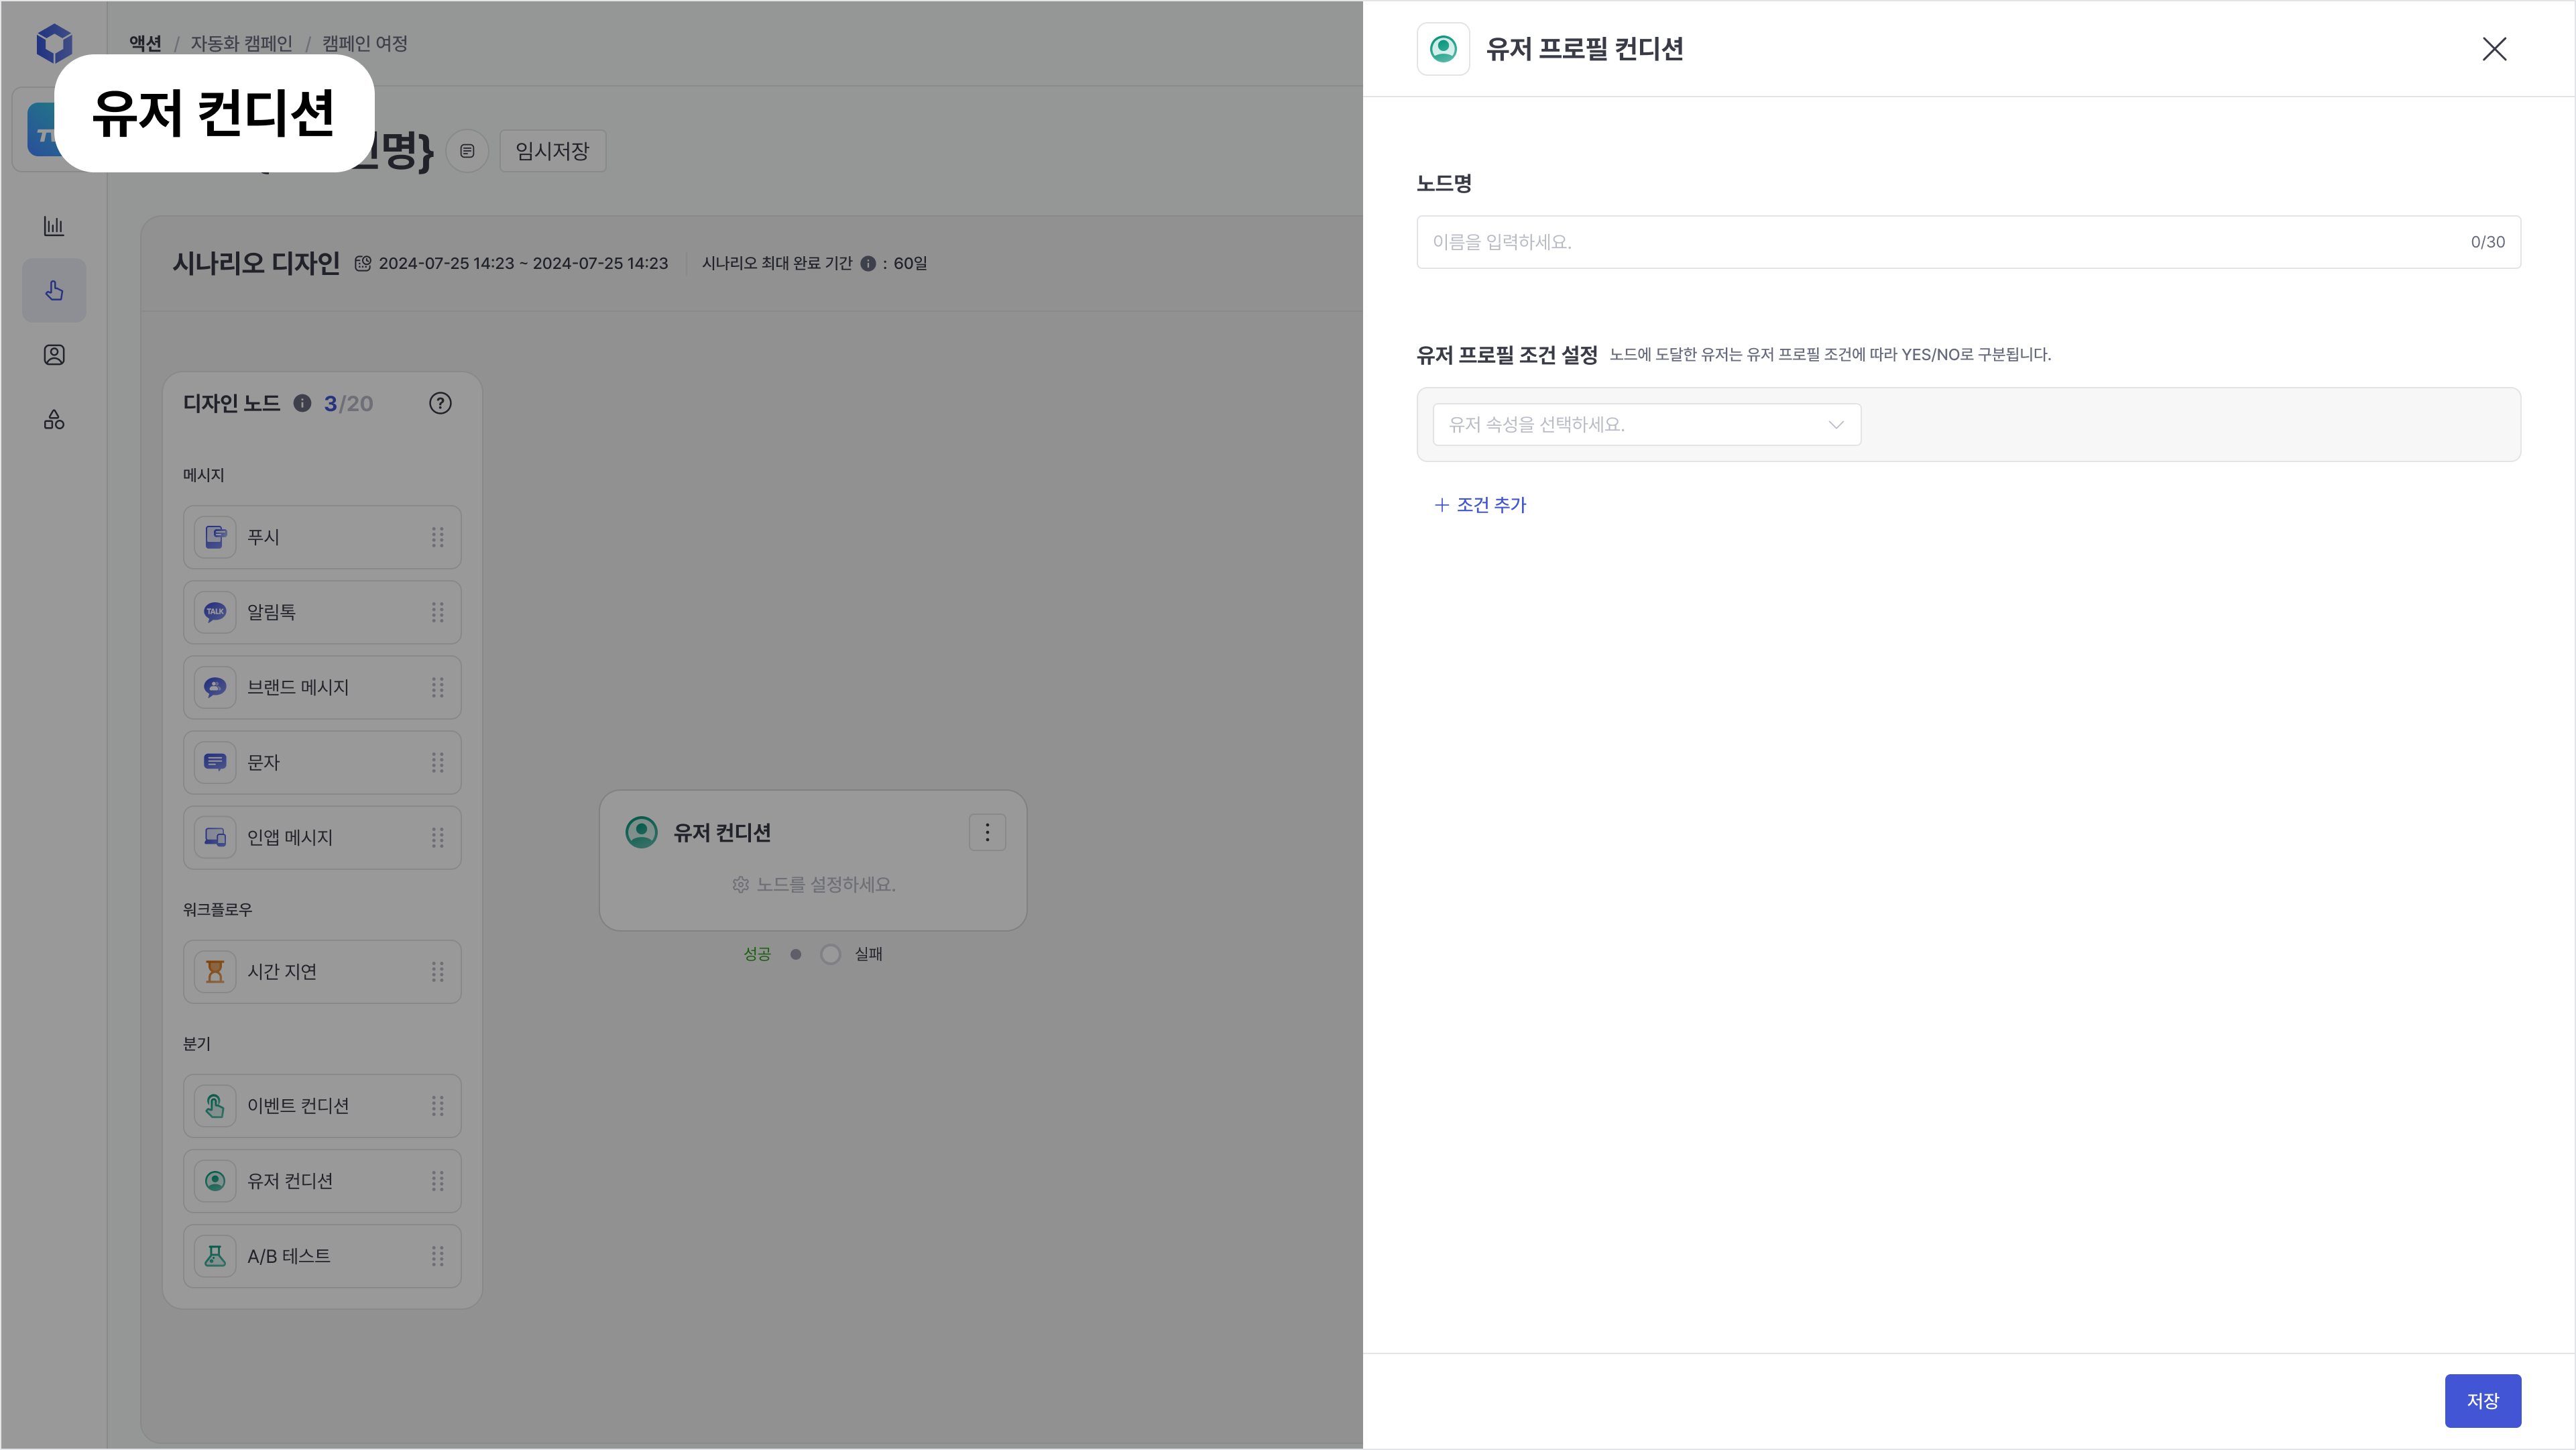Click the 조건 추가 link
Viewport: 2576px width, 1450px height.
(1481, 505)
